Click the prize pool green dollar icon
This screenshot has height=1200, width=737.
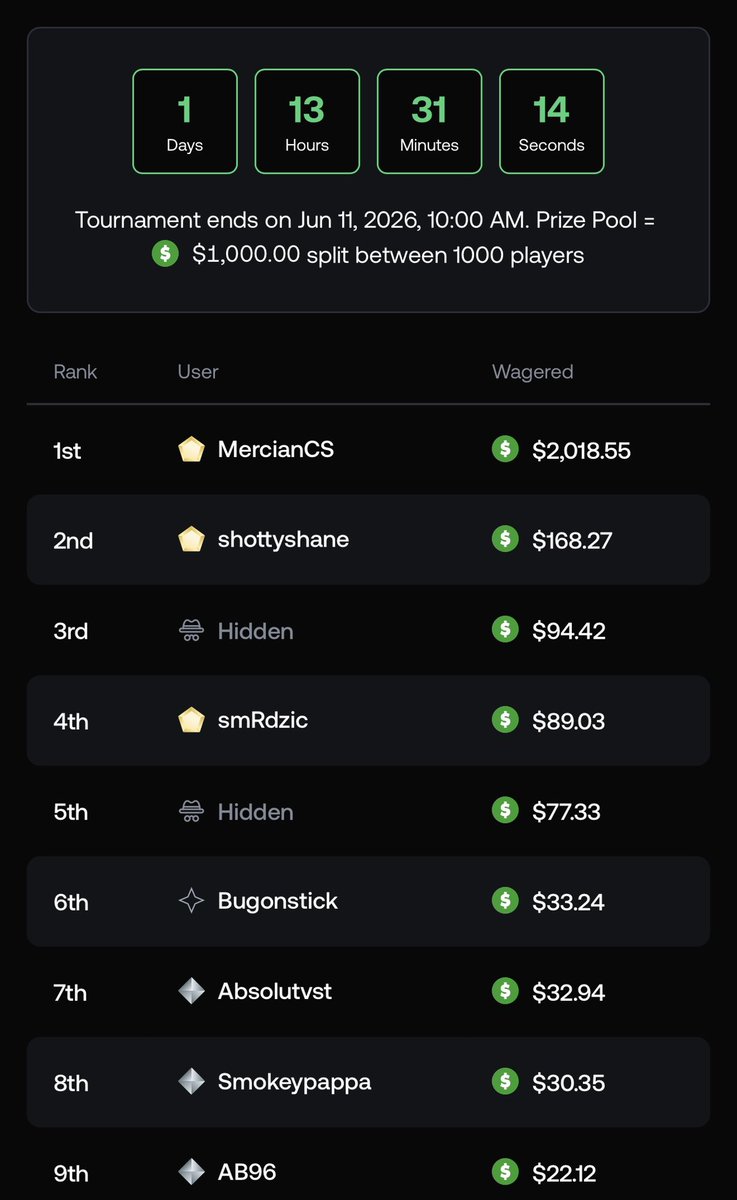(x=165, y=254)
